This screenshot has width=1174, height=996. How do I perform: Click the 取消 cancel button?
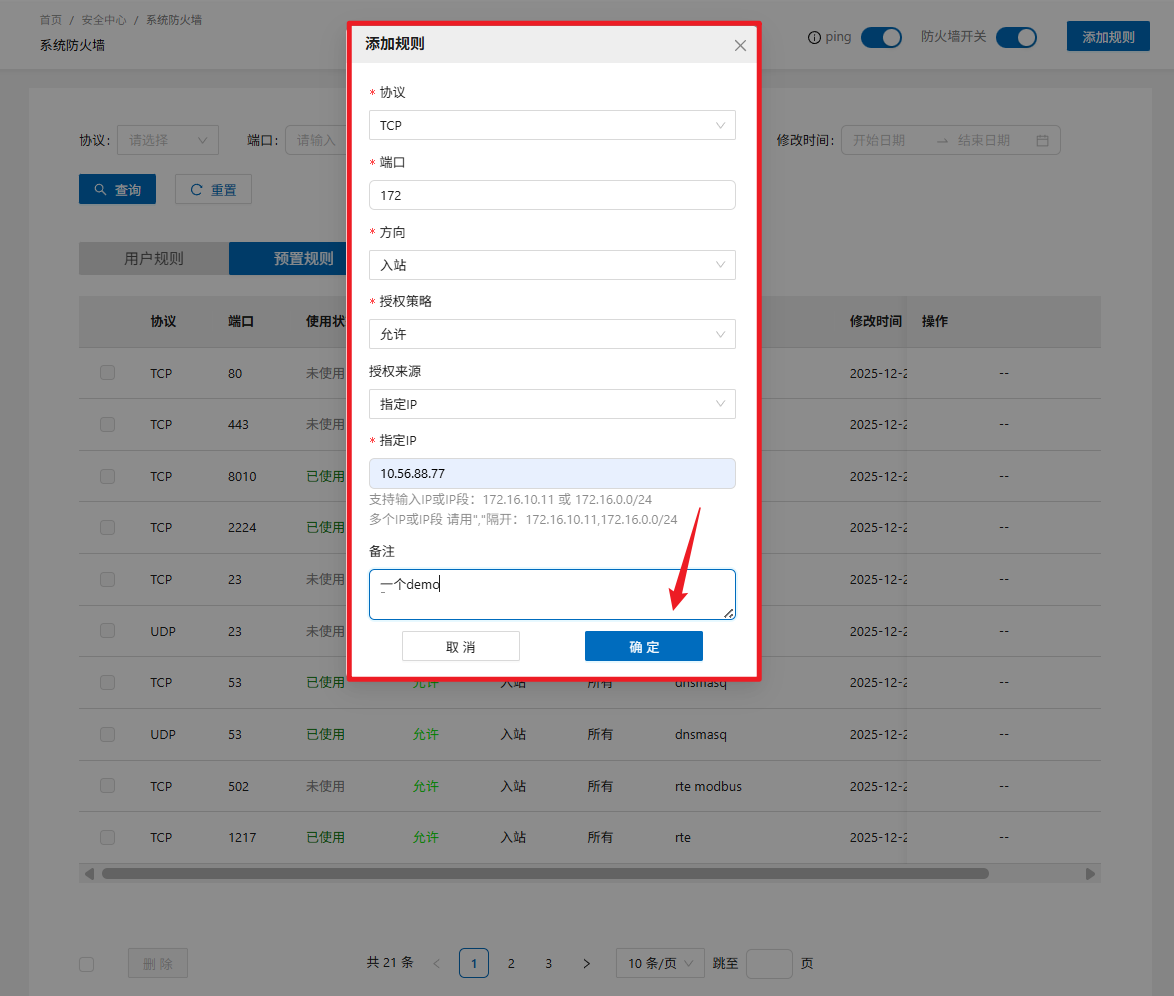(460, 646)
